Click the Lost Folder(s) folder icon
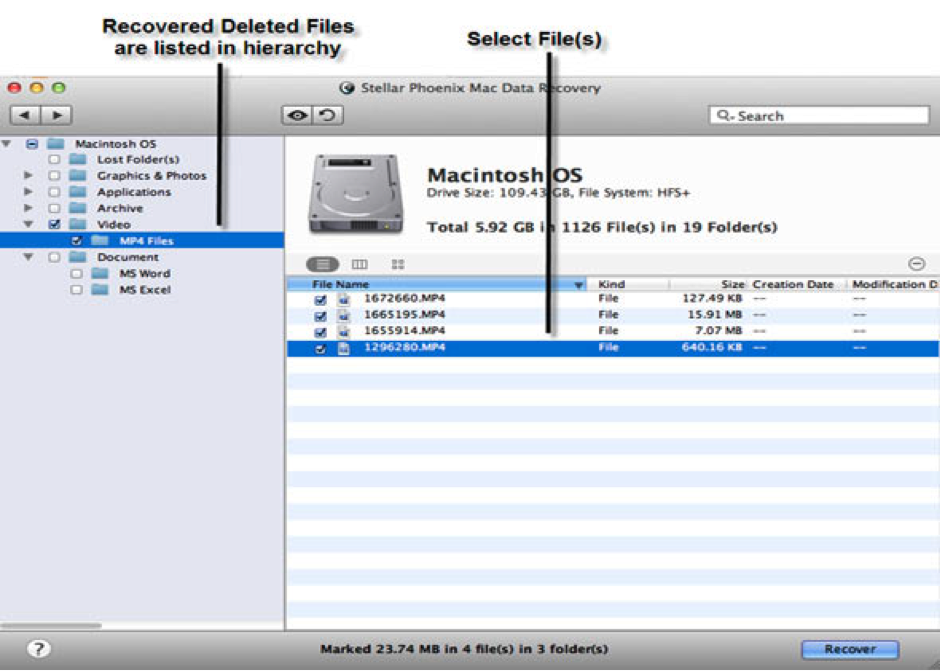 tap(78, 160)
